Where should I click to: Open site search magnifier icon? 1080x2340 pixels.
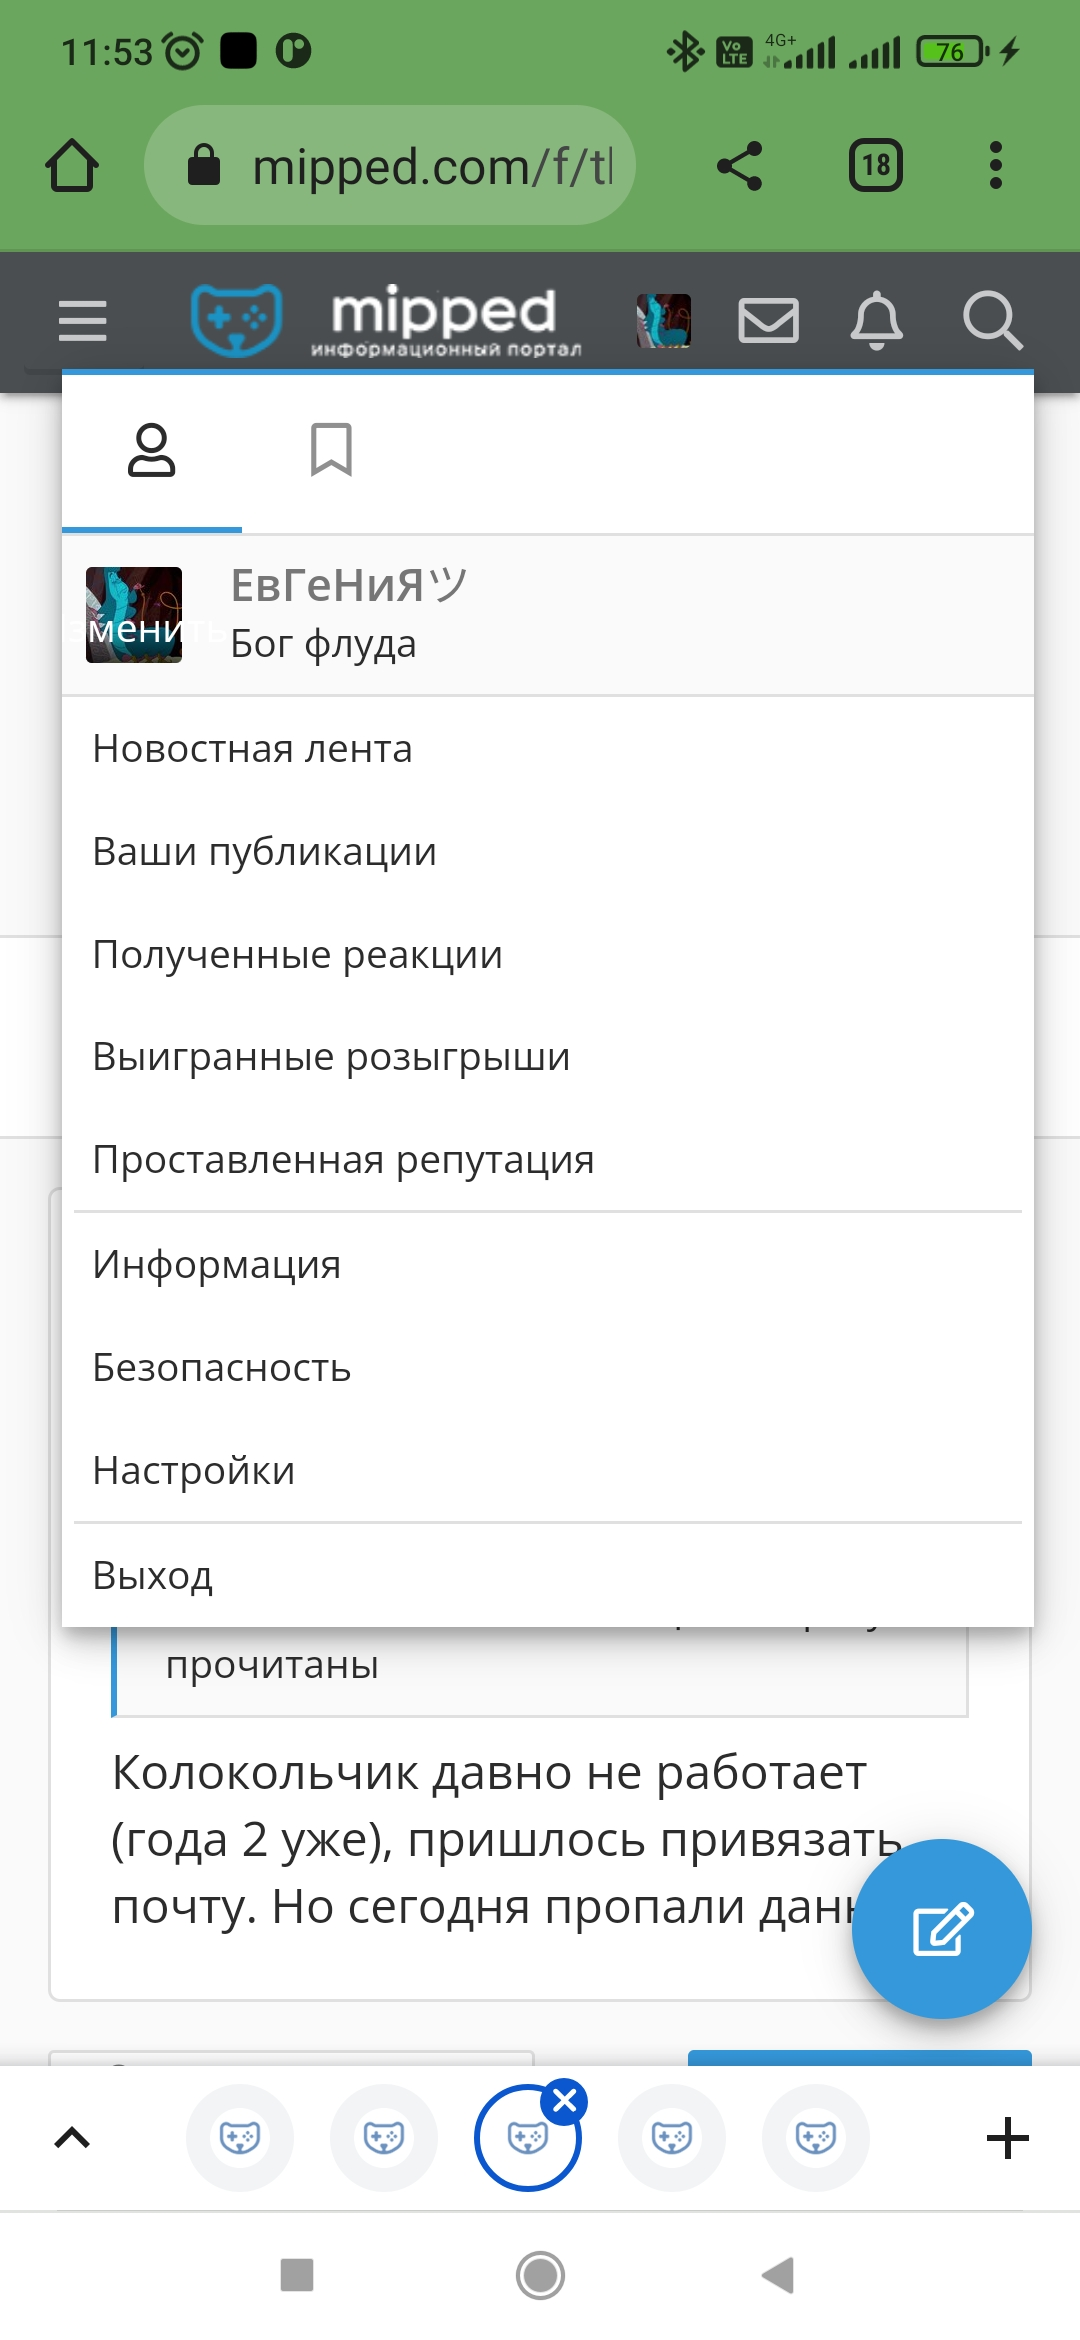992,321
